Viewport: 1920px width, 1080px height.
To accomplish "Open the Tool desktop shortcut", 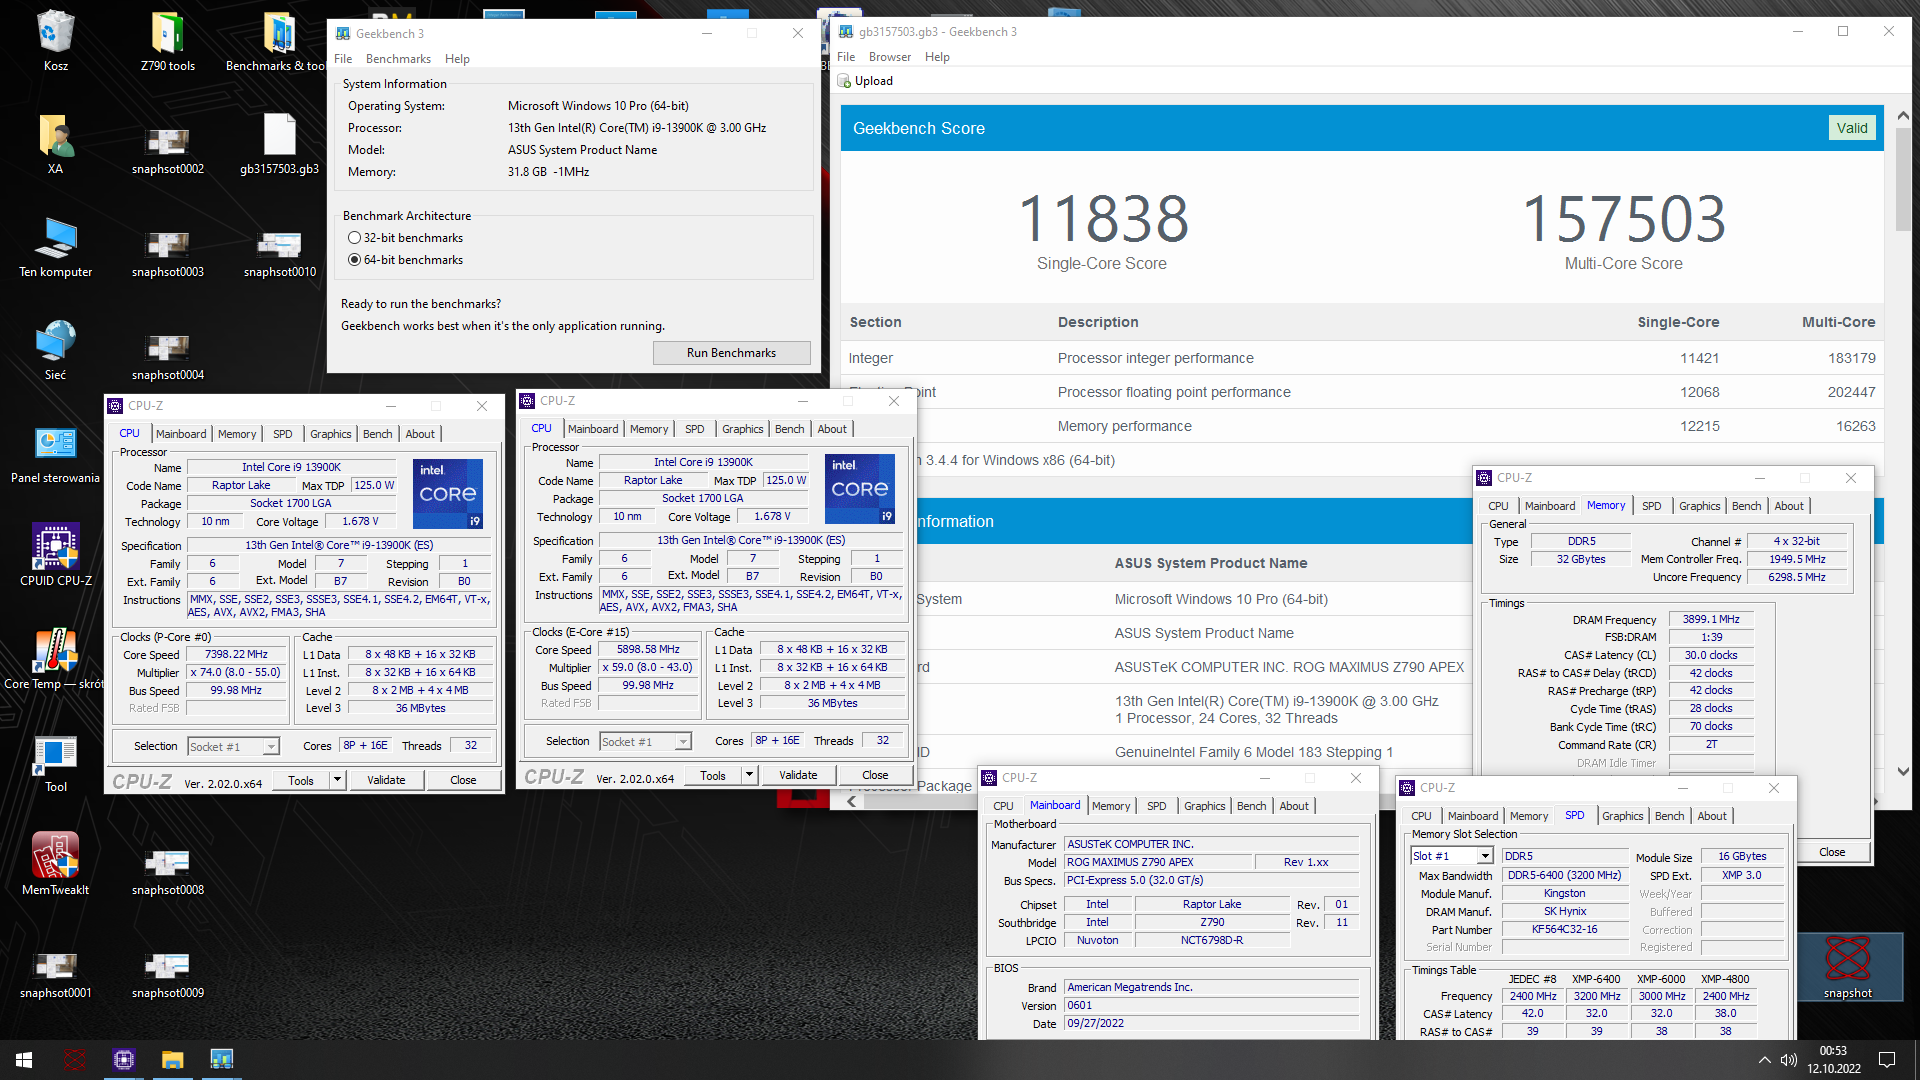I will (x=55, y=761).
